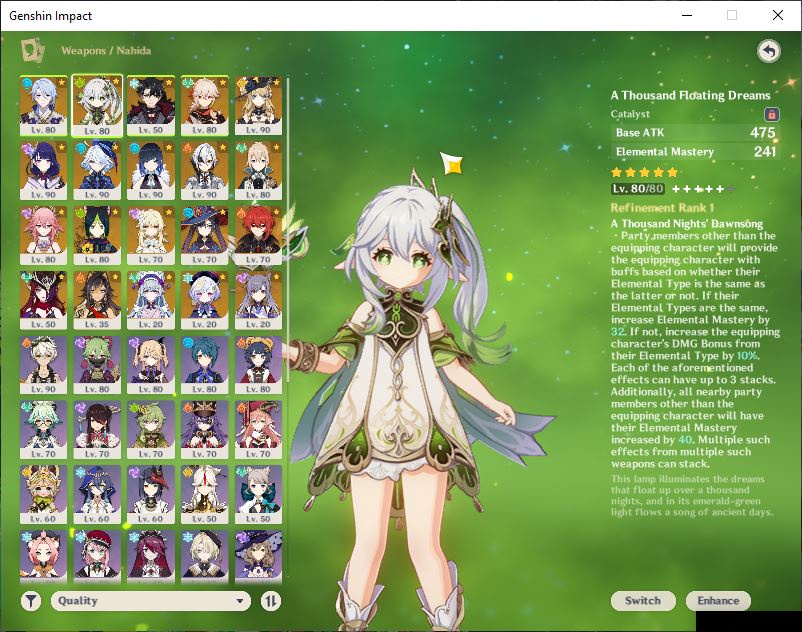Toggle the sort order arrows icon
802x632 pixels.
pos(271,601)
